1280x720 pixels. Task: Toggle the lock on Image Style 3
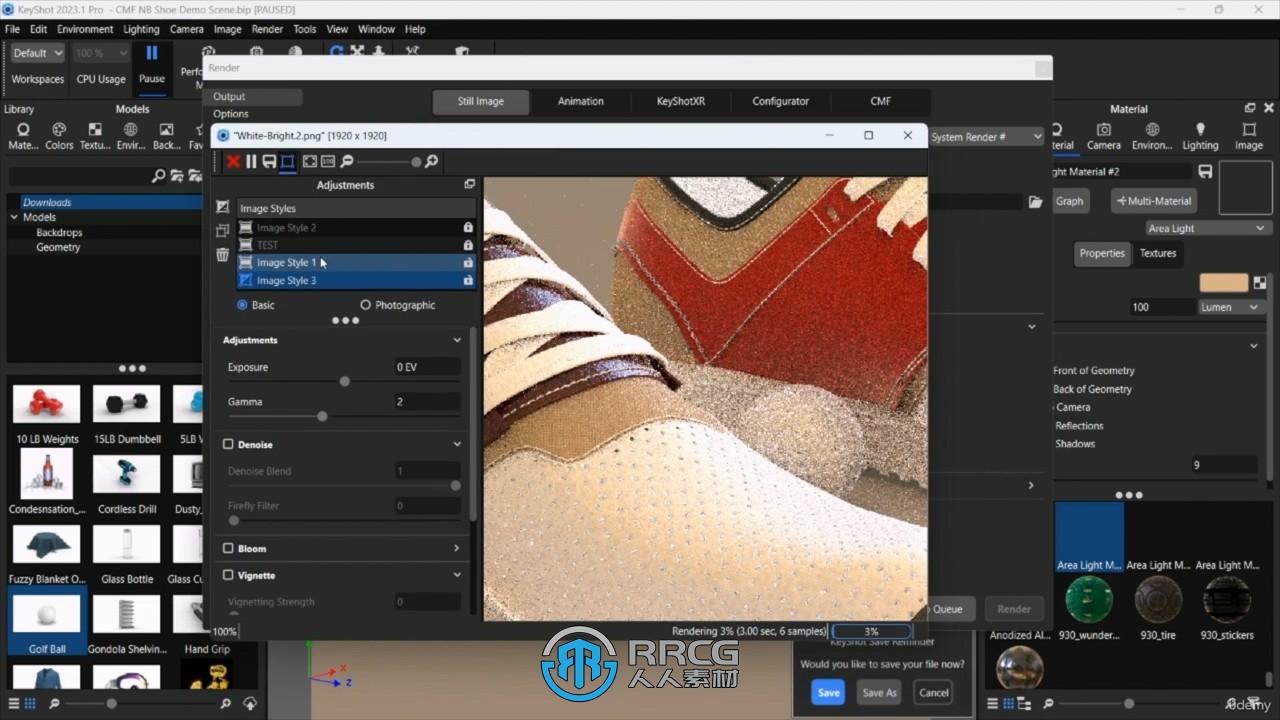click(x=467, y=281)
